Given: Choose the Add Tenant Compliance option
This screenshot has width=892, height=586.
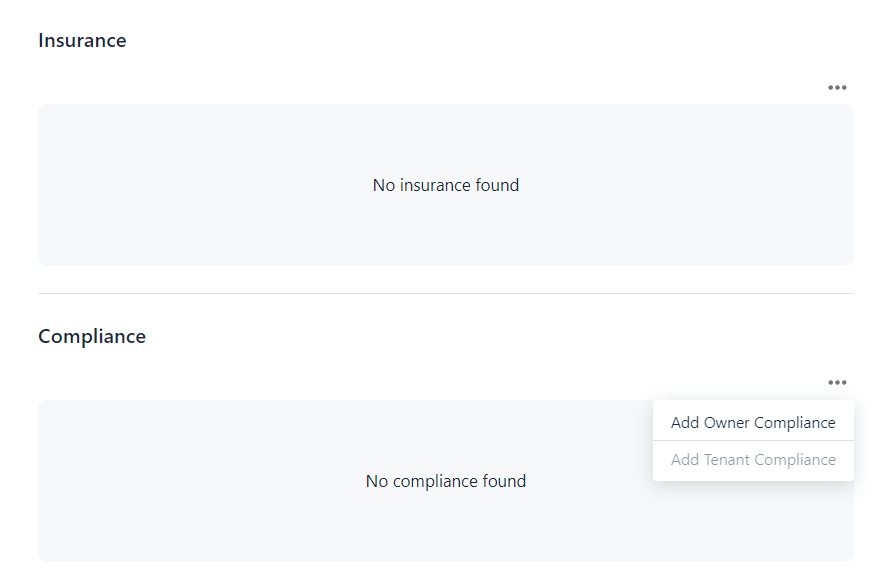Looking at the screenshot, I should [x=753, y=460].
